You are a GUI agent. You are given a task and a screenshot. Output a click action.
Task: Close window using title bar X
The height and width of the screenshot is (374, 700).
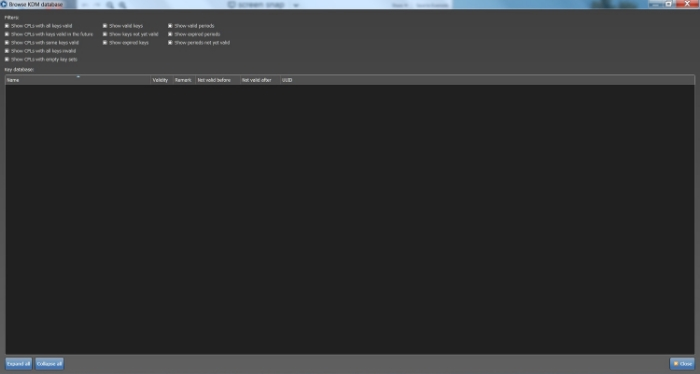(x=687, y=4)
